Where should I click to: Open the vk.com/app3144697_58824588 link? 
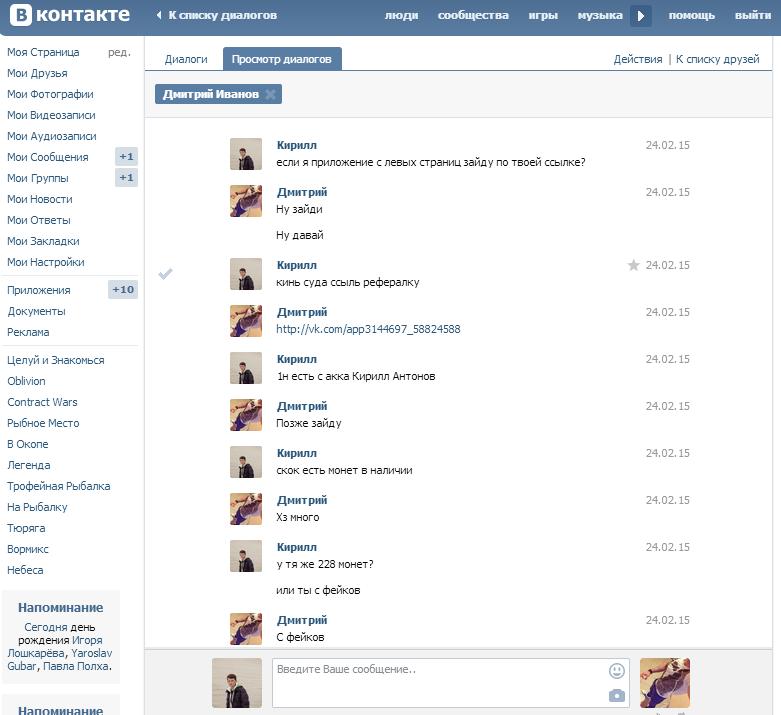[x=368, y=329]
